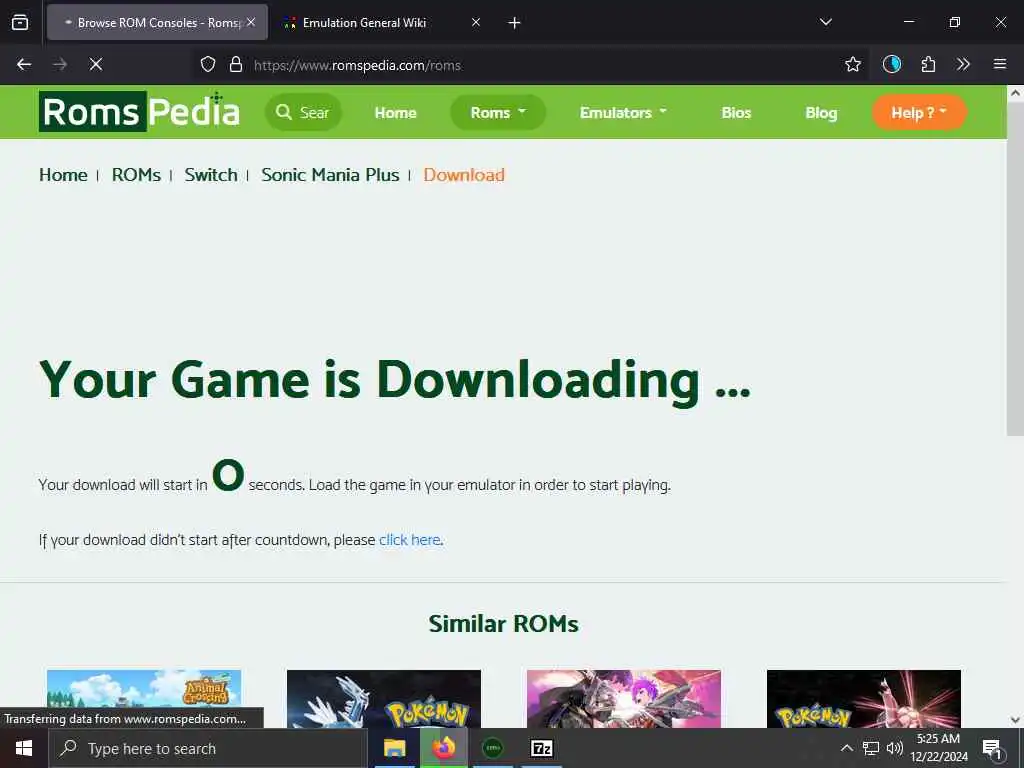
Task: Open the green circular app in taskbar
Action: (x=492, y=748)
